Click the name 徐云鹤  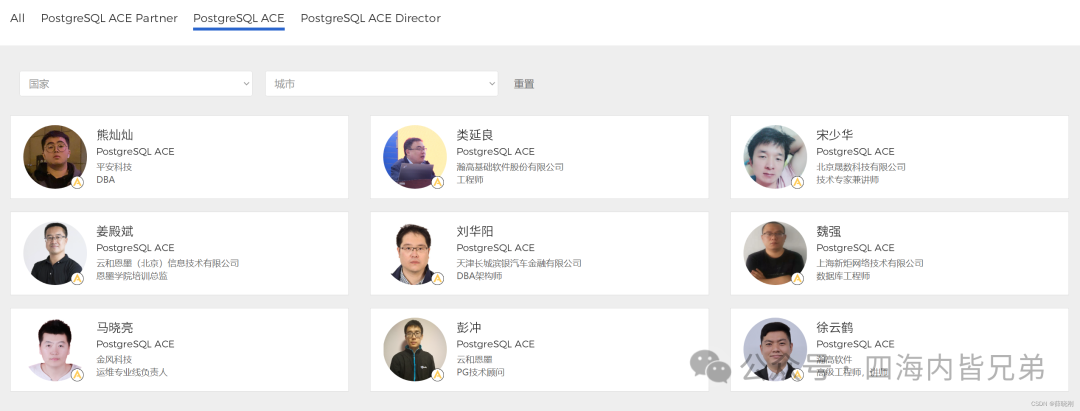point(834,328)
